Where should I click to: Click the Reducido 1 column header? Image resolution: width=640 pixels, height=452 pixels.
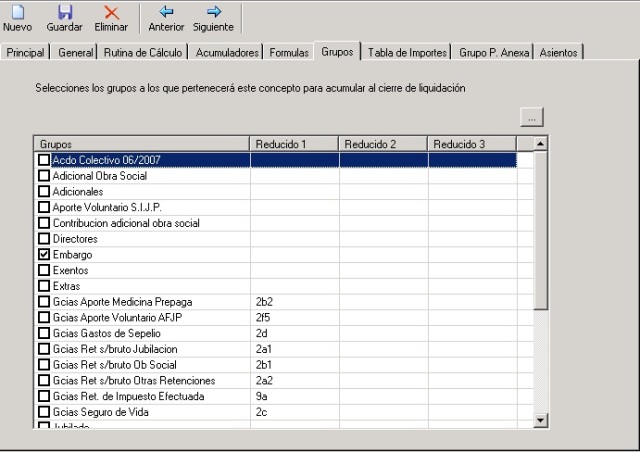click(x=294, y=144)
